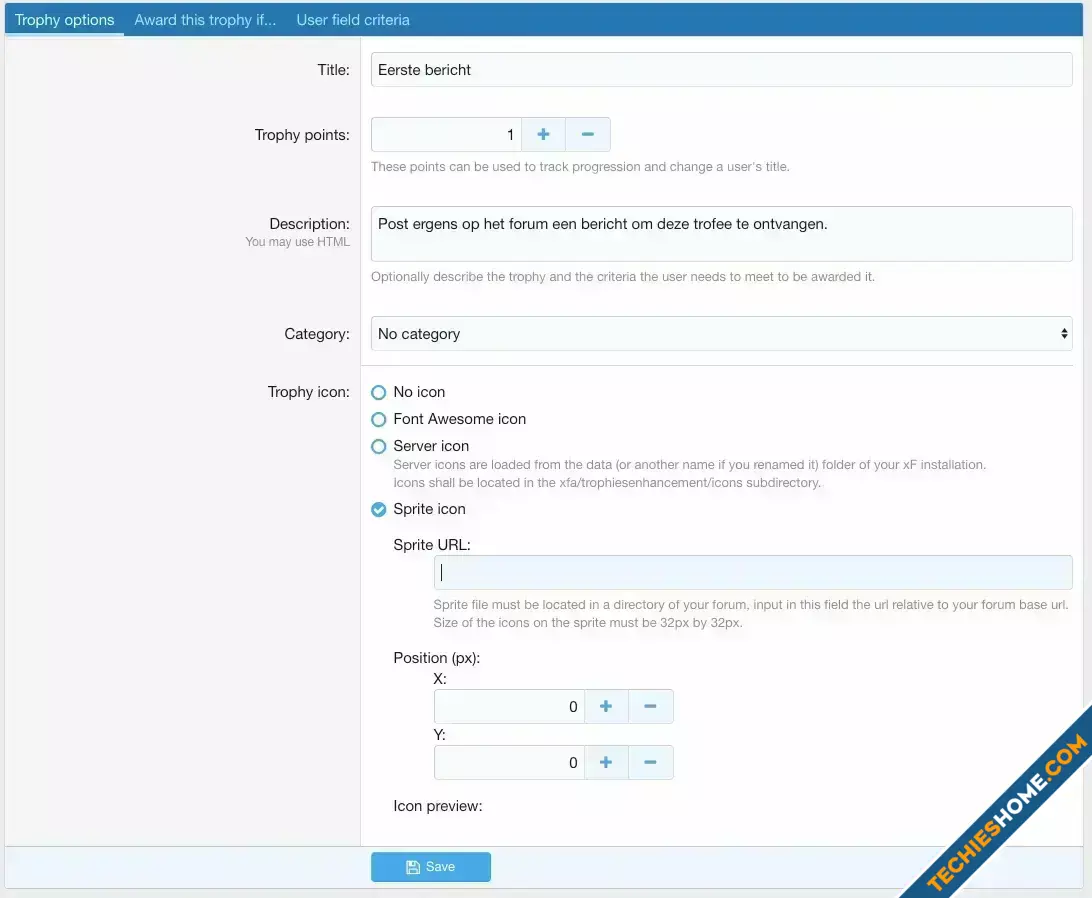Save the trophy settings
This screenshot has height=898, width=1092.
pos(431,867)
